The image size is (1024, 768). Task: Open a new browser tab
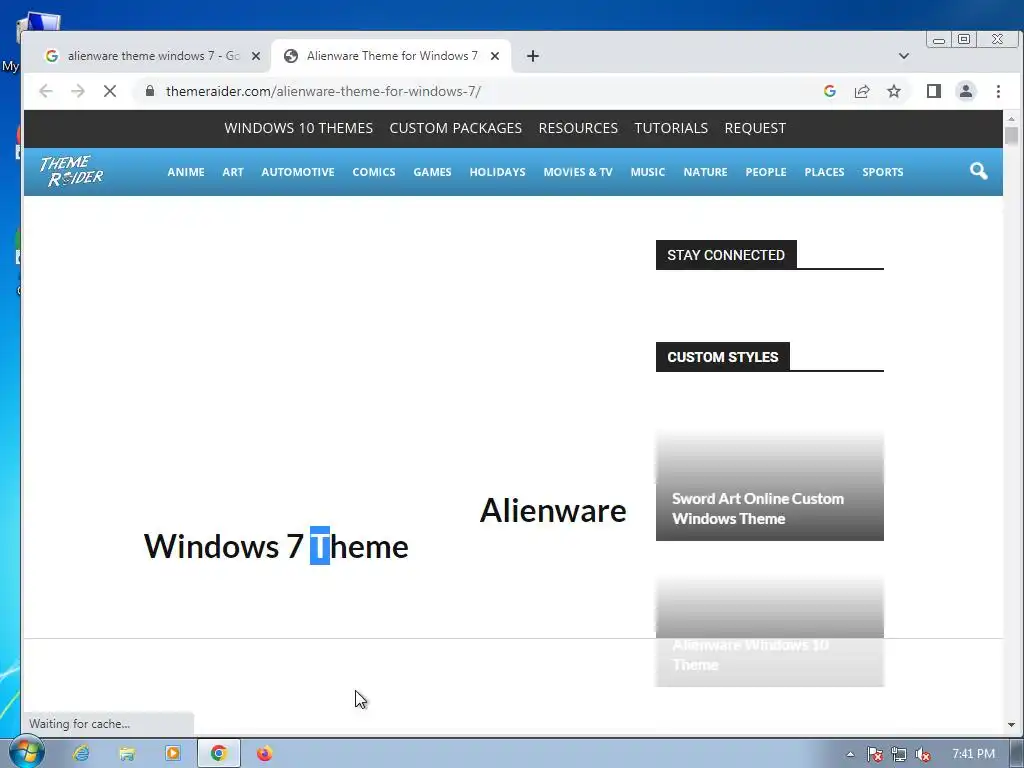tap(533, 56)
